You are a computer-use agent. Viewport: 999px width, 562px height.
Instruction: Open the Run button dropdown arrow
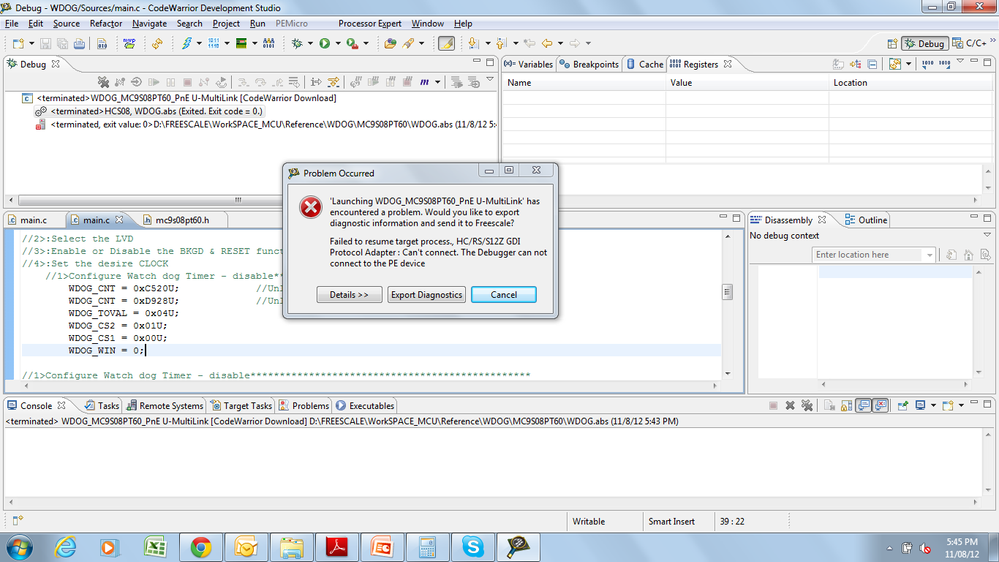[338, 43]
